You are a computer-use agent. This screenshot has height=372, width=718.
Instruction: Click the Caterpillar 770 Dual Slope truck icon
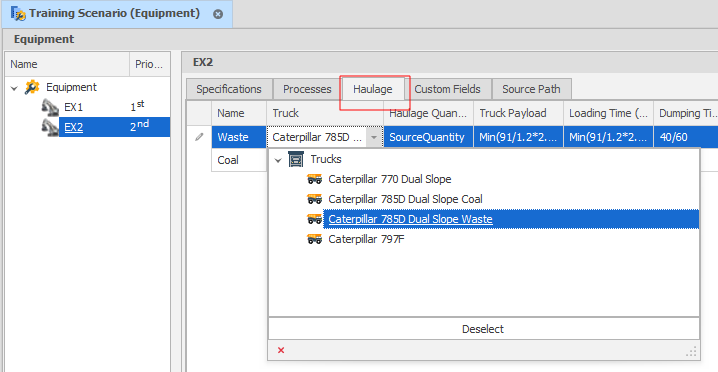(x=314, y=179)
